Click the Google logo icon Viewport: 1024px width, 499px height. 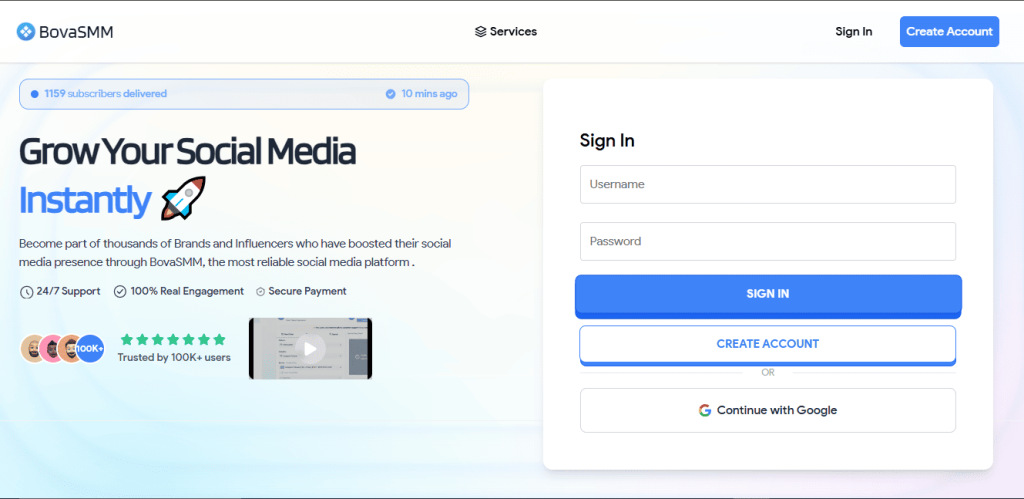tap(705, 410)
